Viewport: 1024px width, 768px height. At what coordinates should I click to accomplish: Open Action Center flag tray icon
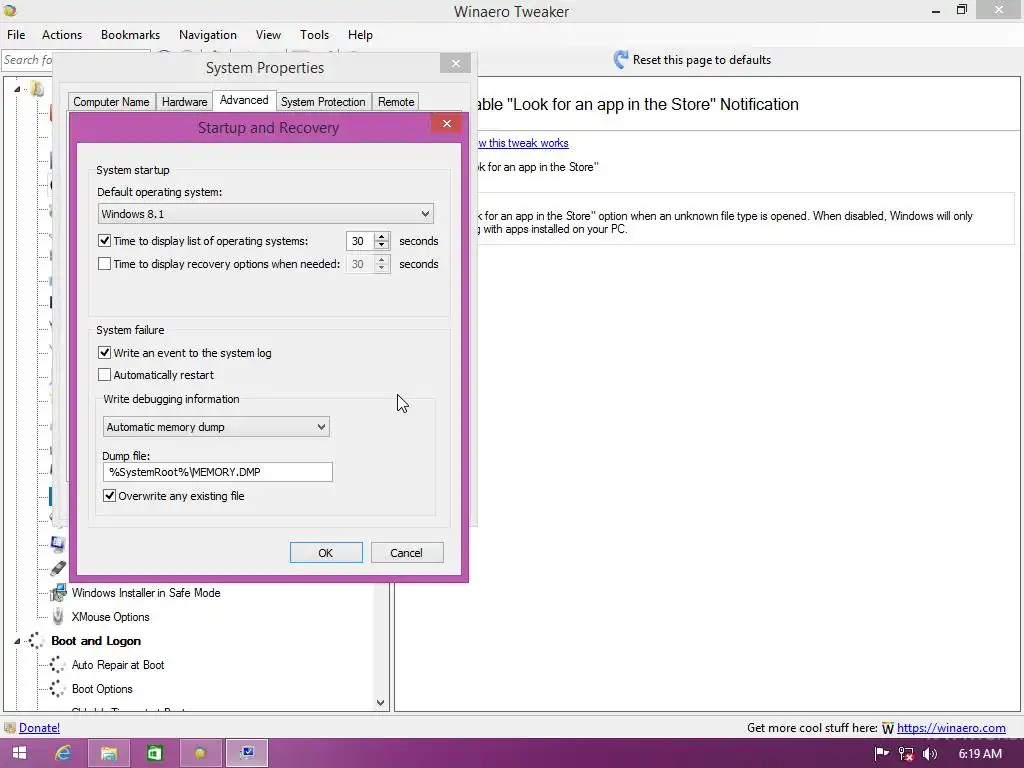coord(882,754)
